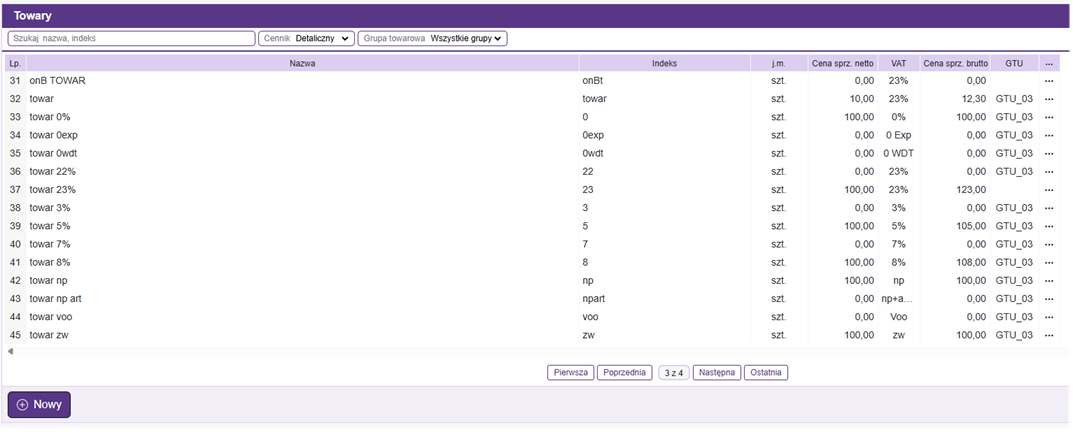Image resolution: width=1073 pixels, height=432 pixels.
Task: Click the horizontal scroll left arrow
Action: (11, 352)
